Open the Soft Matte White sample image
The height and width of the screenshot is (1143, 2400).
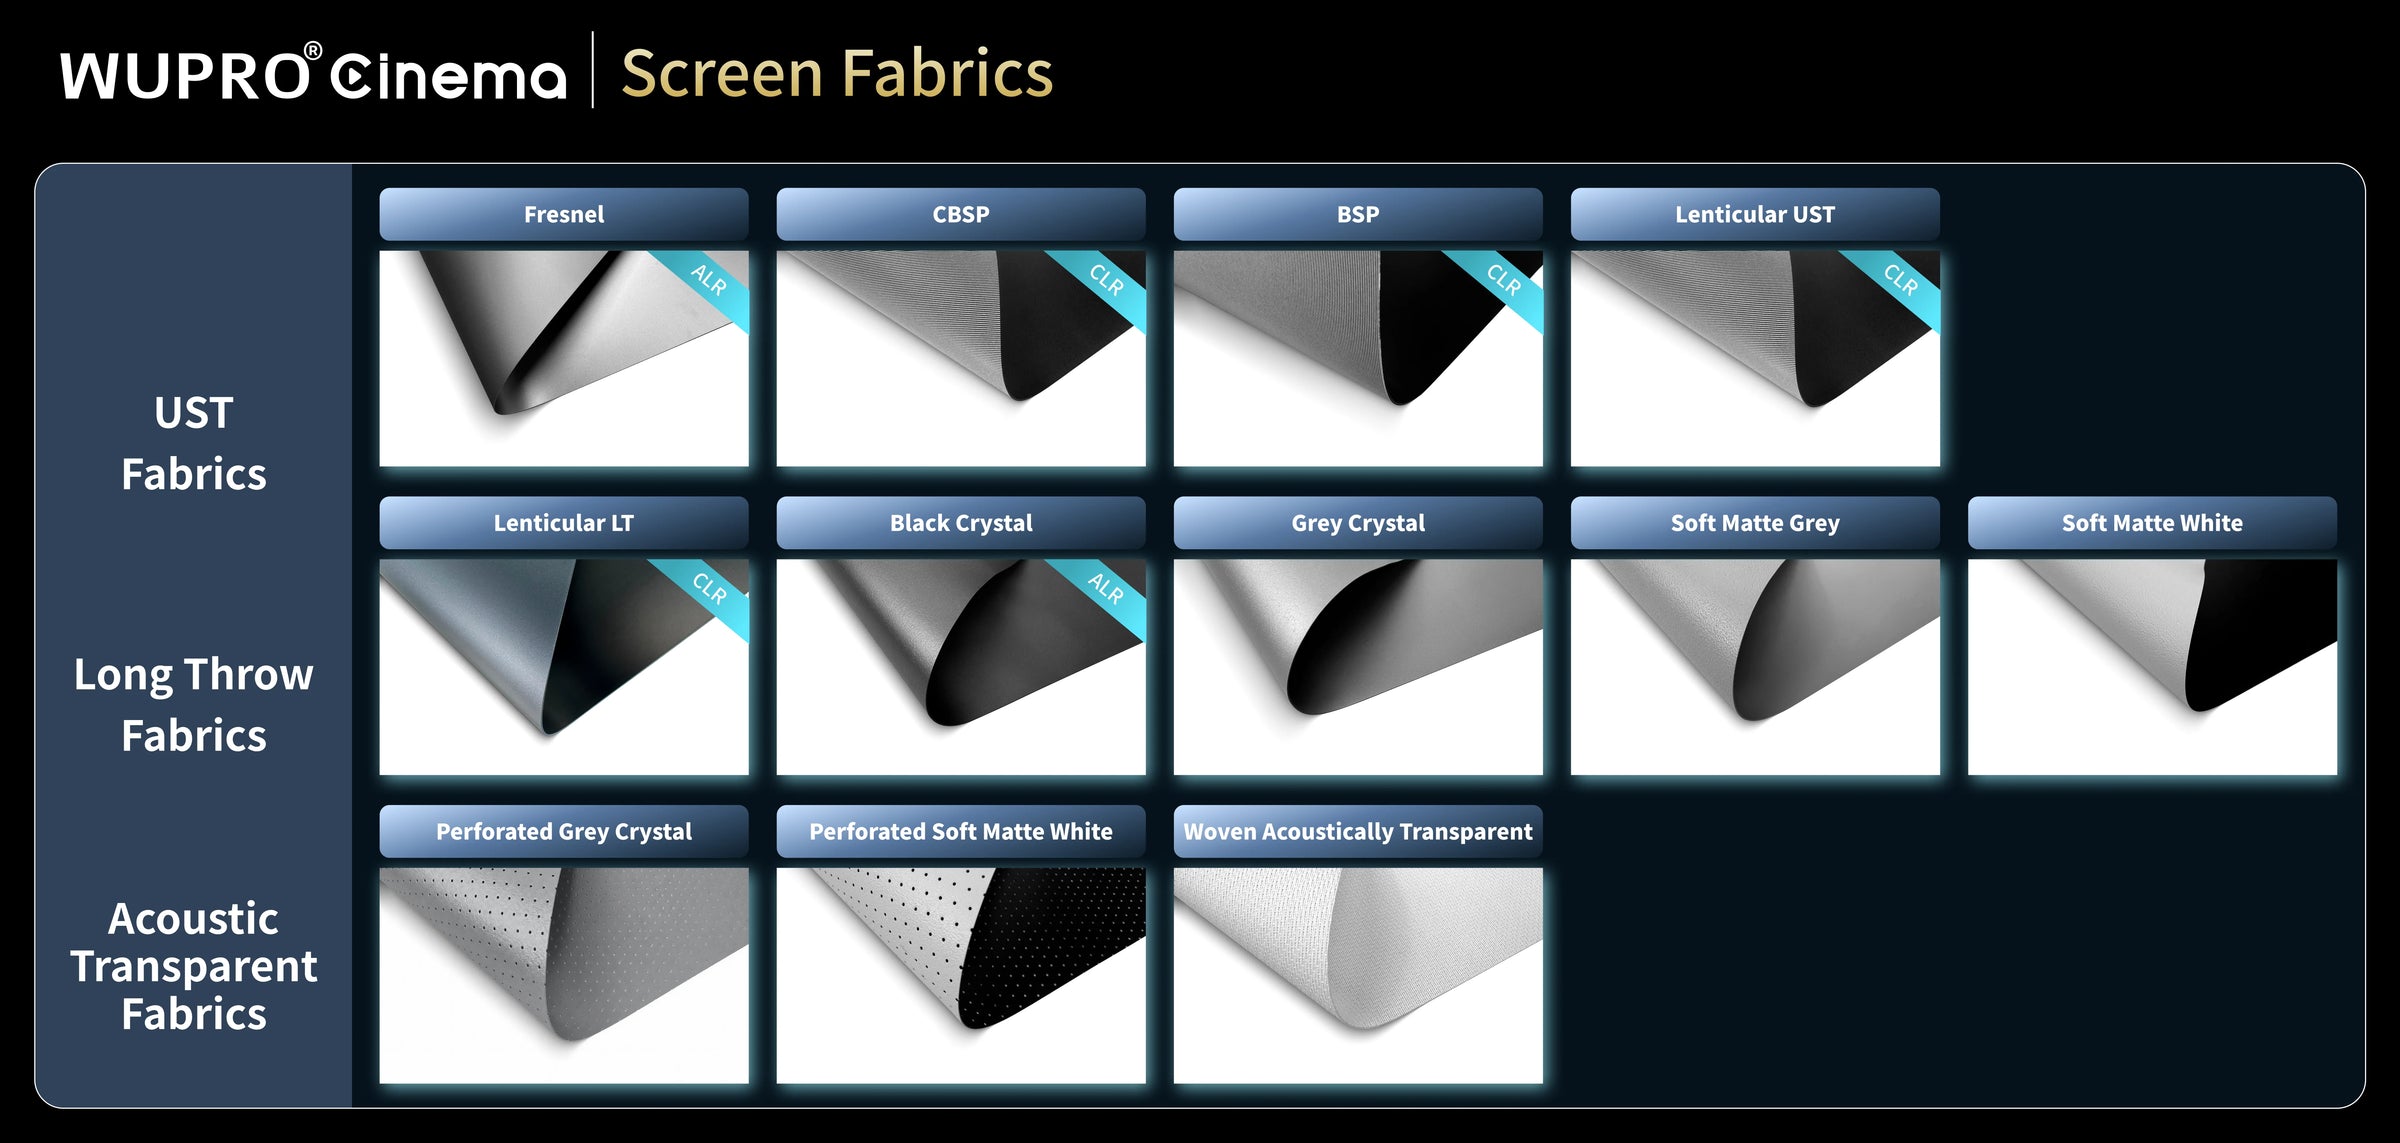point(2152,667)
